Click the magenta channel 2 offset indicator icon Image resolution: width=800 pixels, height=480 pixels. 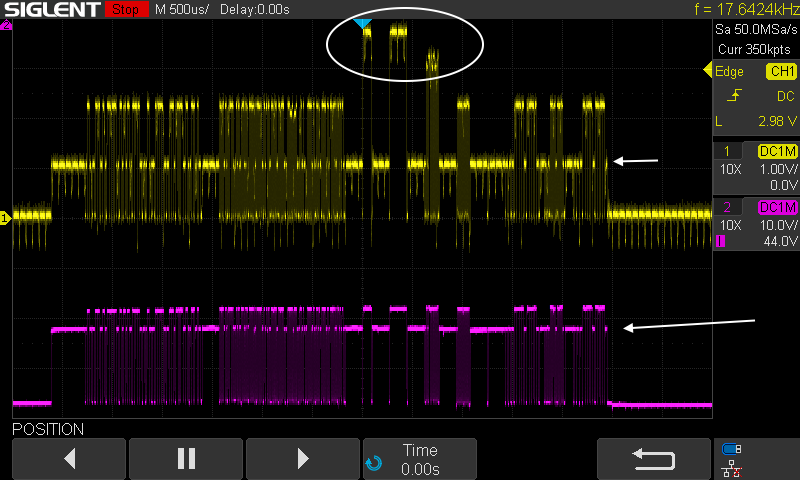coord(720,241)
